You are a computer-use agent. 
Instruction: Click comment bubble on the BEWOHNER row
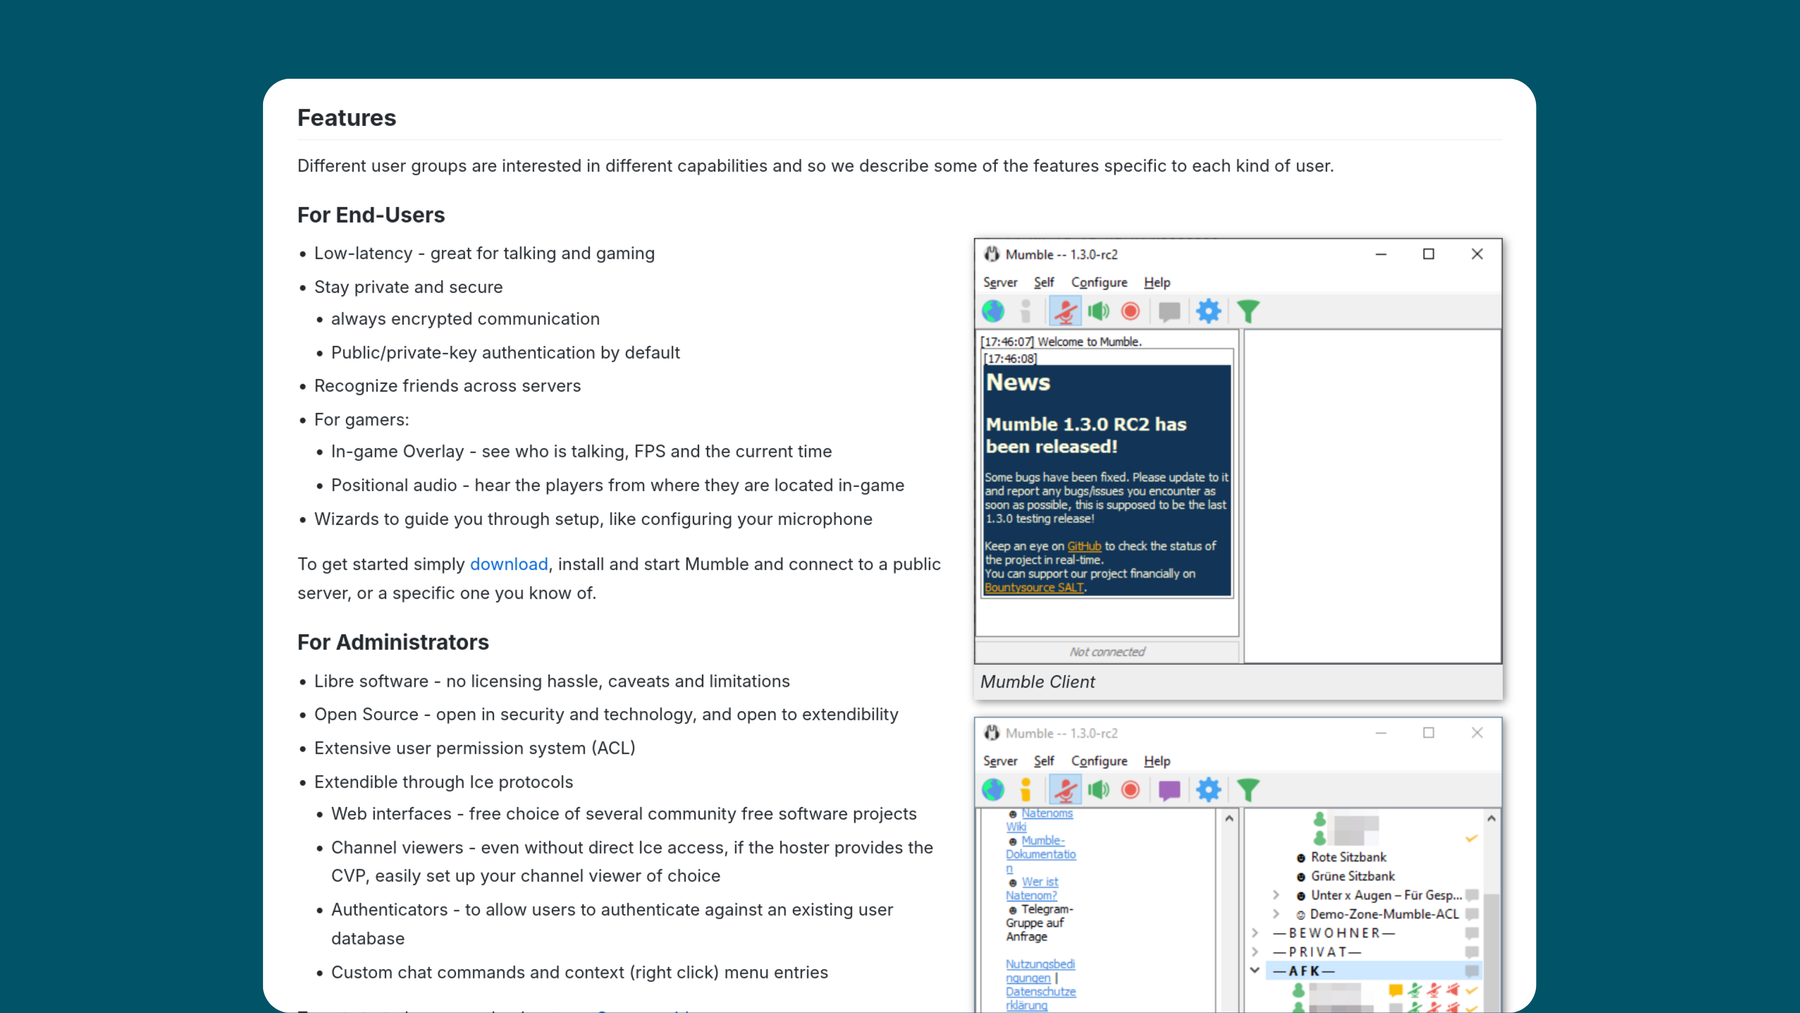point(1472,933)
